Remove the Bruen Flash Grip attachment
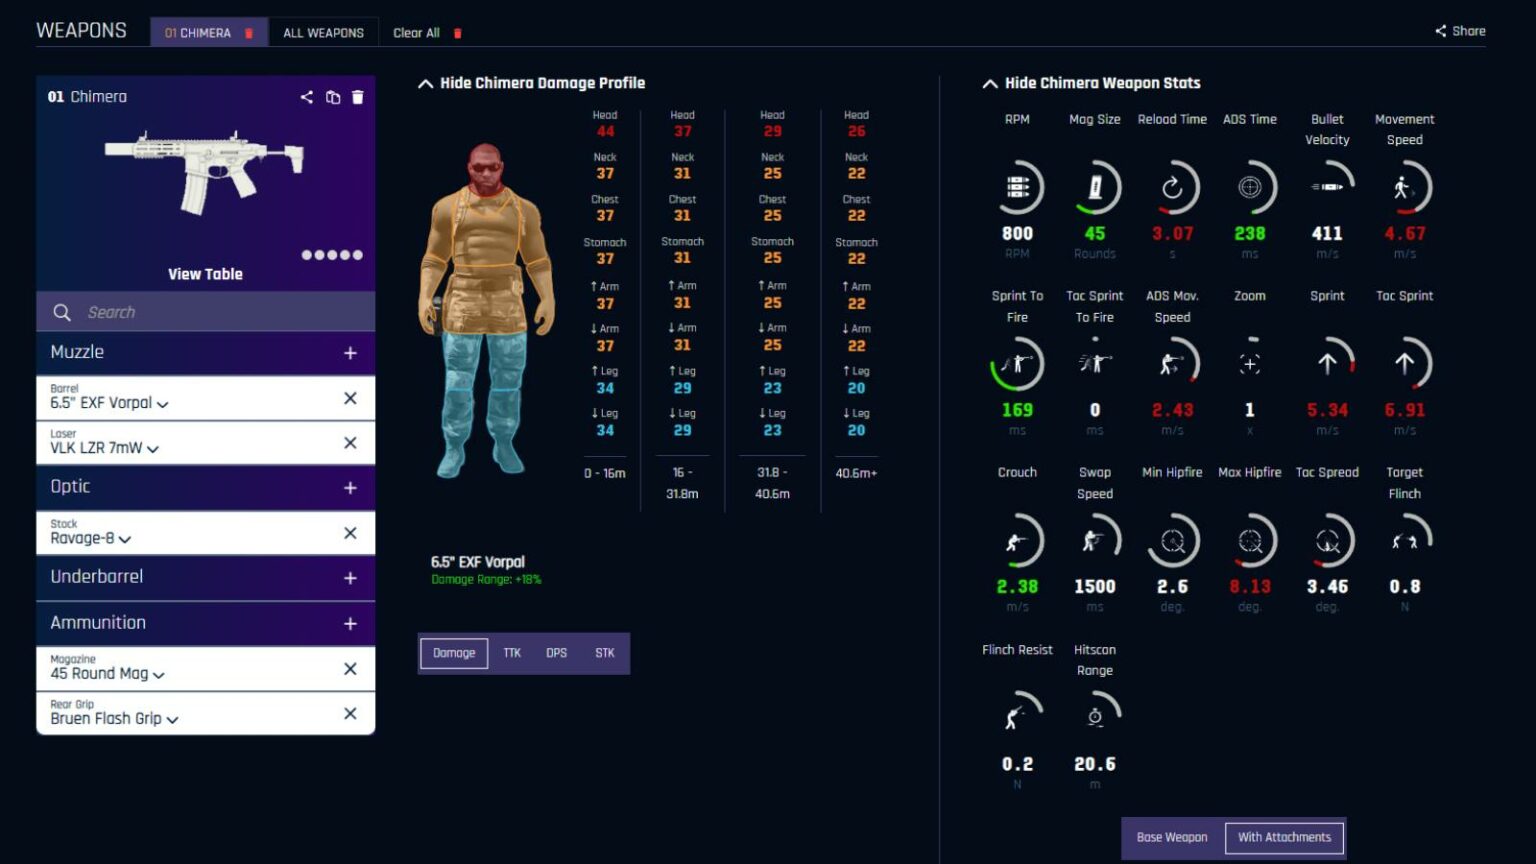The image size is (1536, 864). [350, 714]
